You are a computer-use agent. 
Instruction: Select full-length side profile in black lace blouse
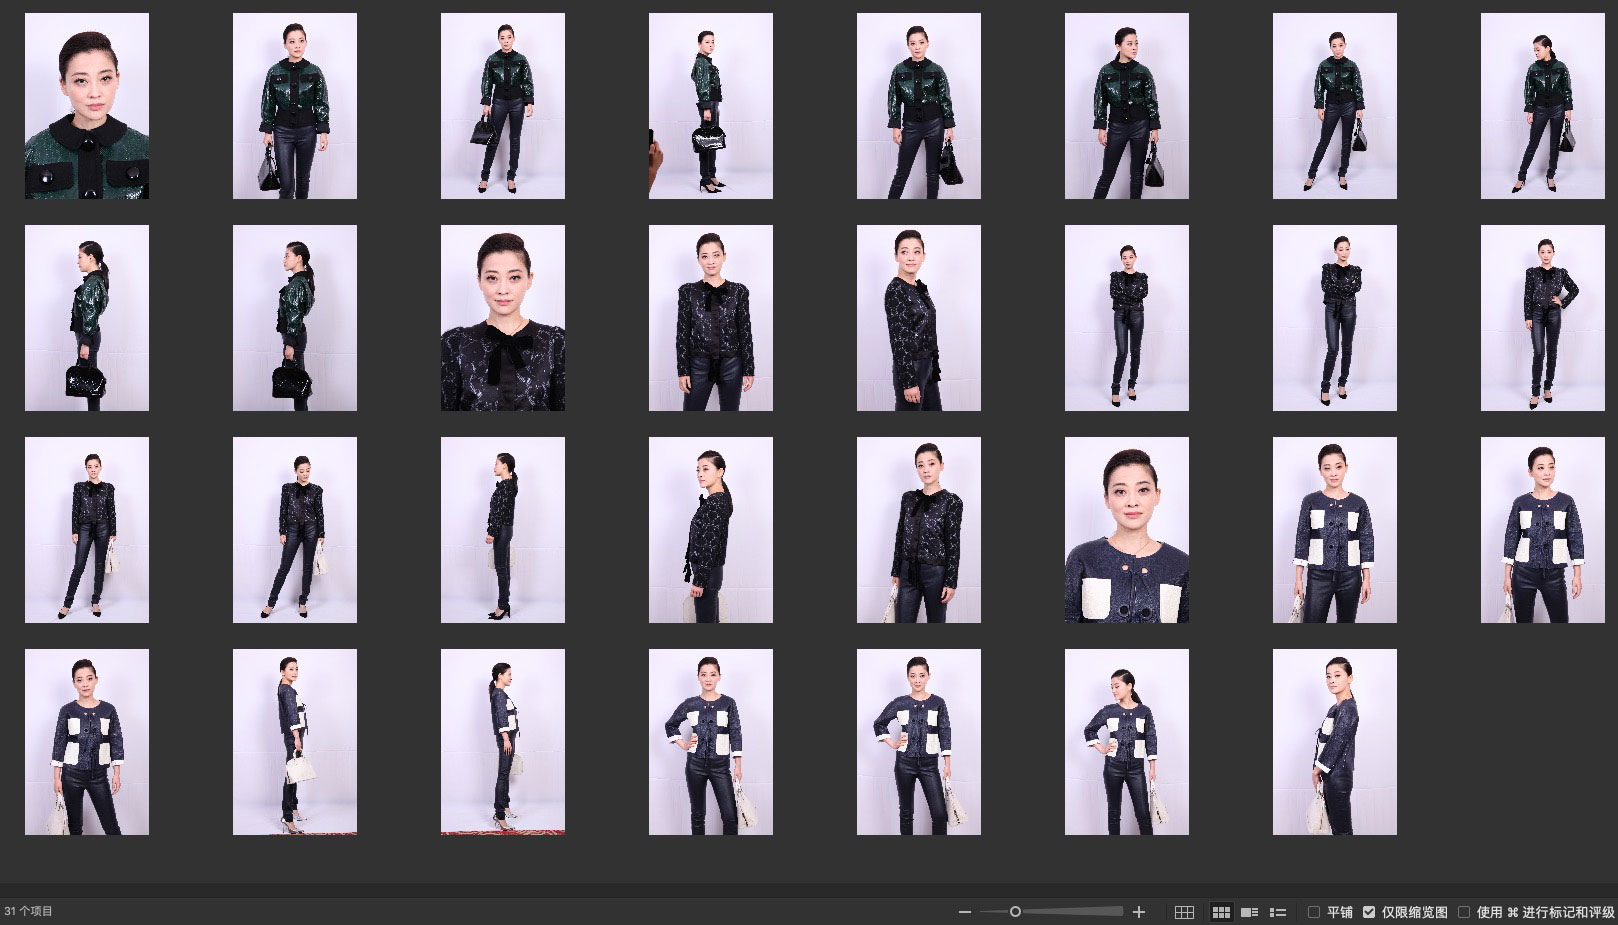tap(503, 530)
